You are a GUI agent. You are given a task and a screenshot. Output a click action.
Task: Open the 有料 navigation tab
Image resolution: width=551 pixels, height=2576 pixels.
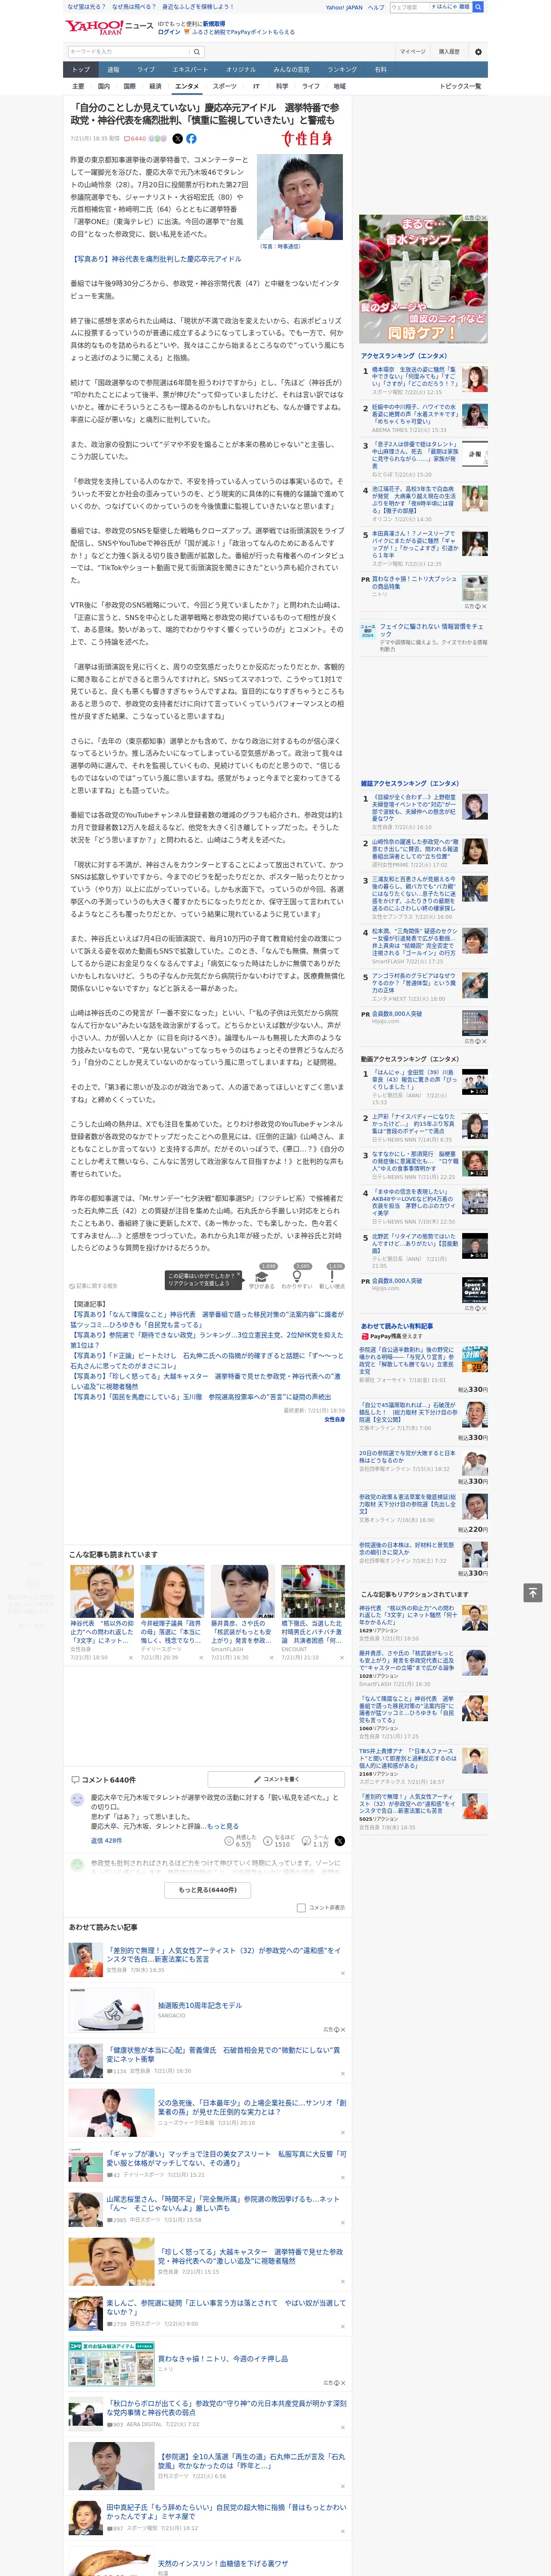pos(380,70)
